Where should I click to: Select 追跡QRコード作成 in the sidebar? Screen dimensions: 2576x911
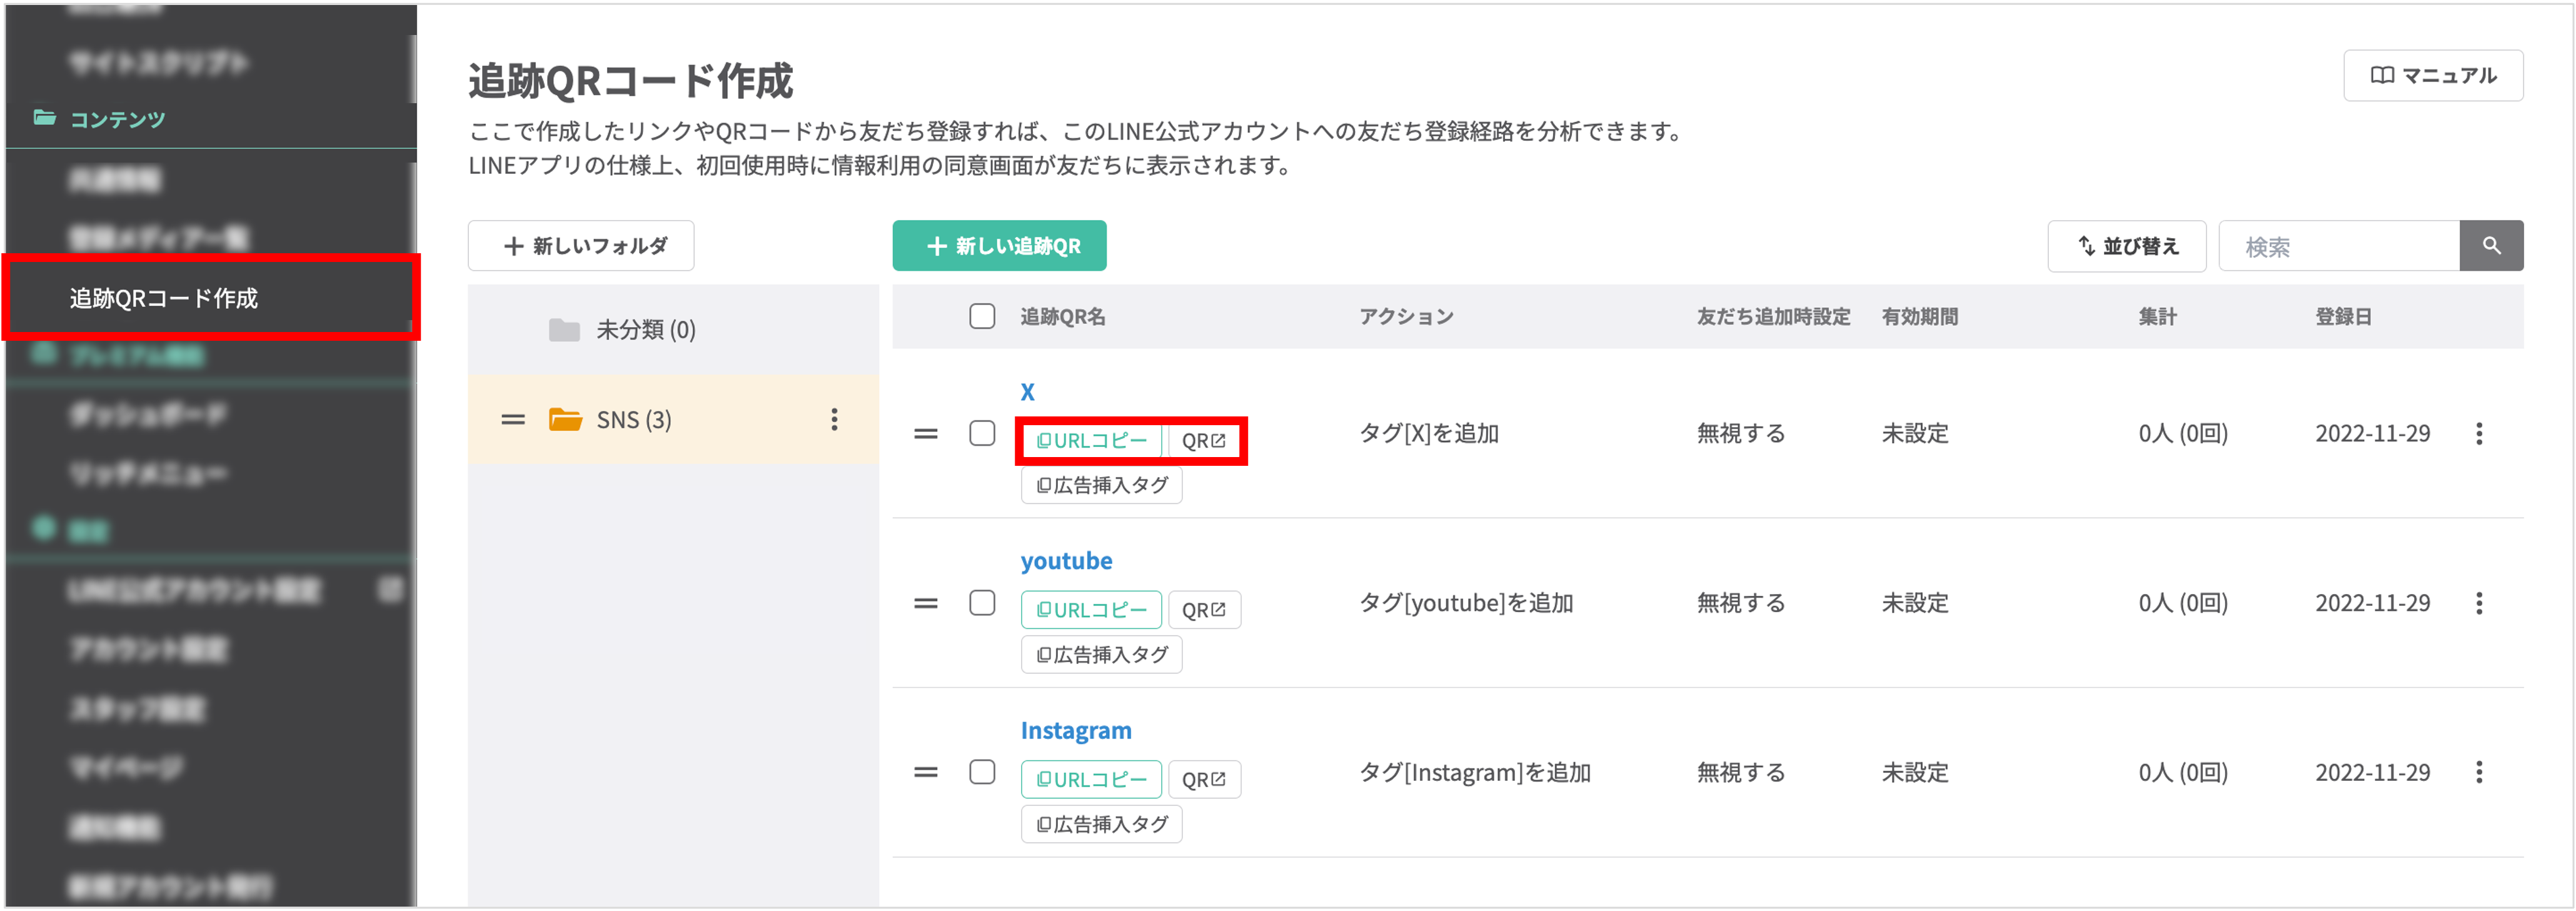(x=166, y=297)
